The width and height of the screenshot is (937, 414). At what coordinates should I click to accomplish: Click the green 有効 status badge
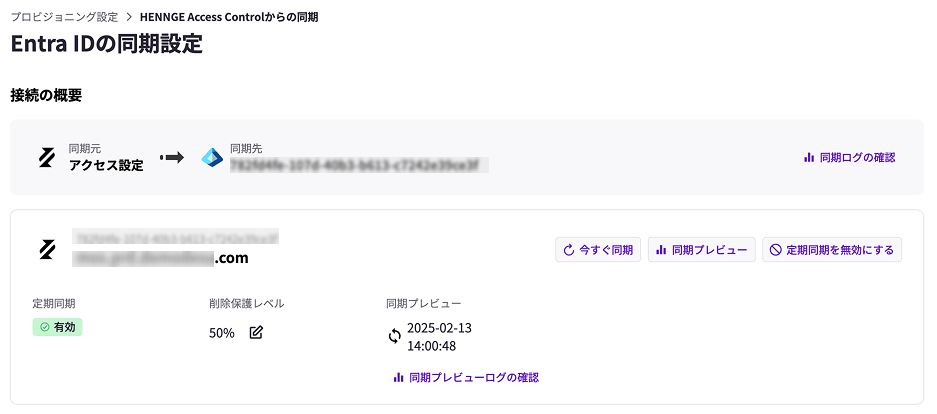click(57, 327)
